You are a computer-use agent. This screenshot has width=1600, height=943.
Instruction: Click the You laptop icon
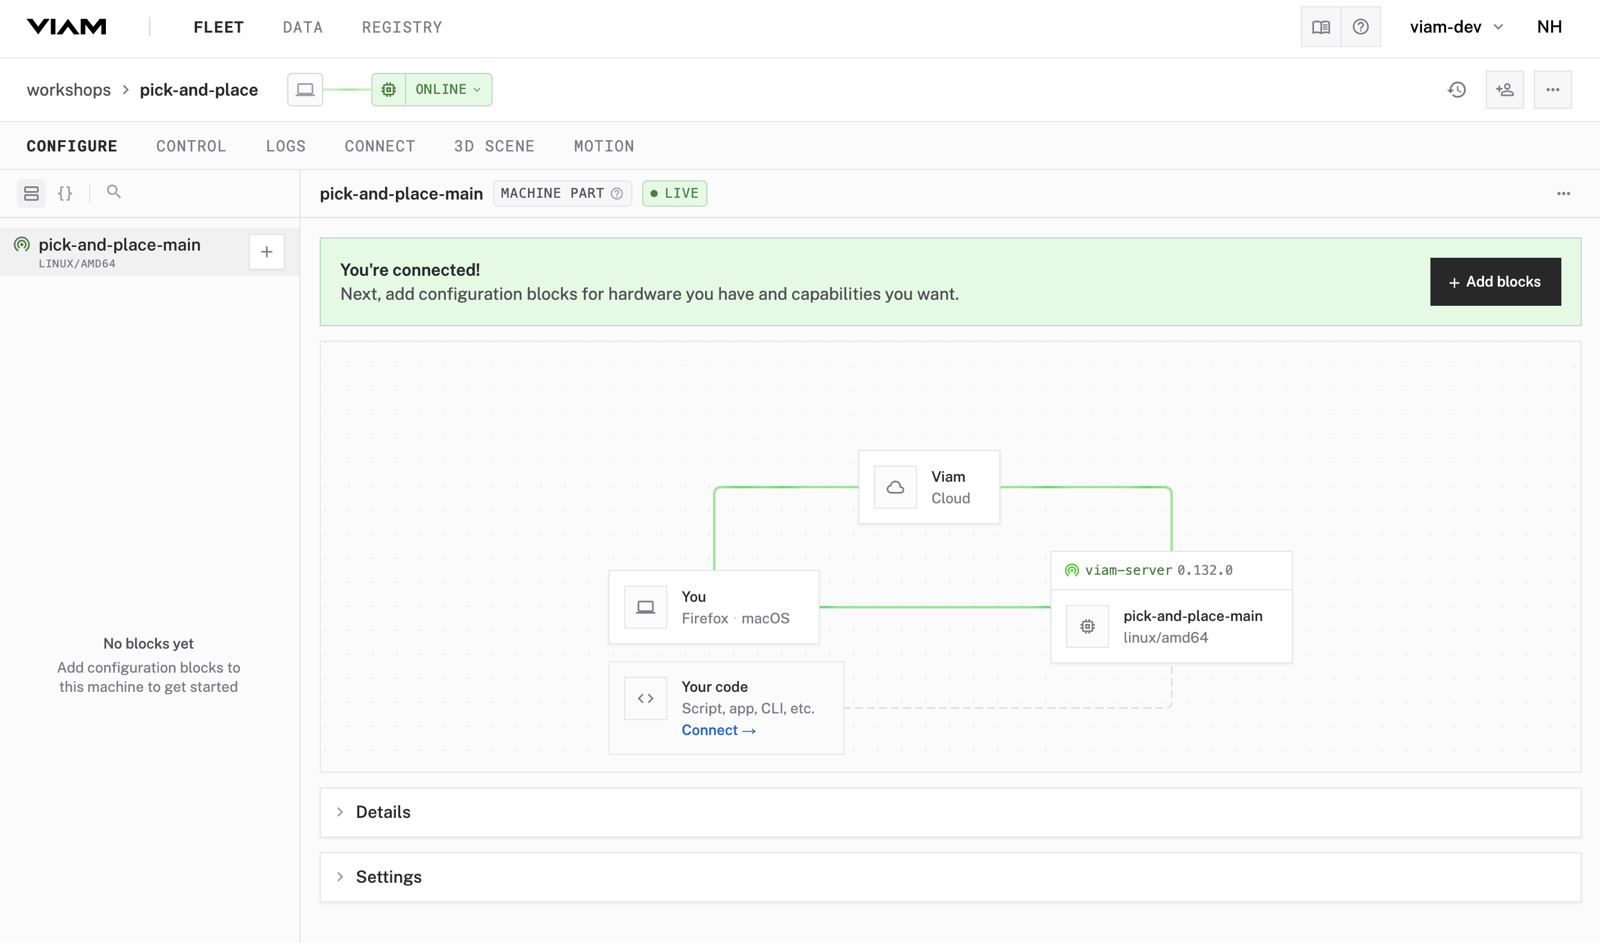(646, 607)
